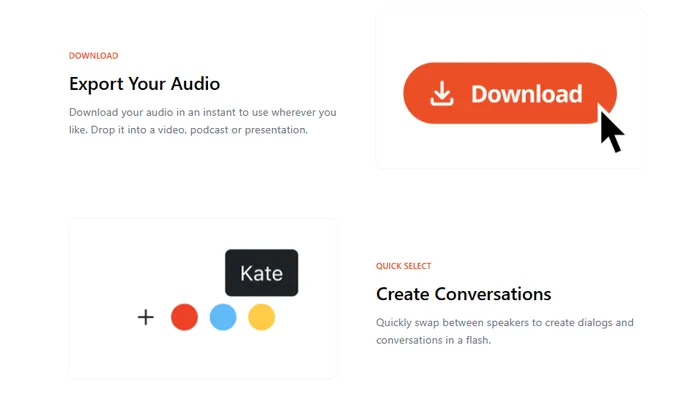Click the plus icon to add speaker
This screenshot has height=400, width=700.
(x=146, y=318)
